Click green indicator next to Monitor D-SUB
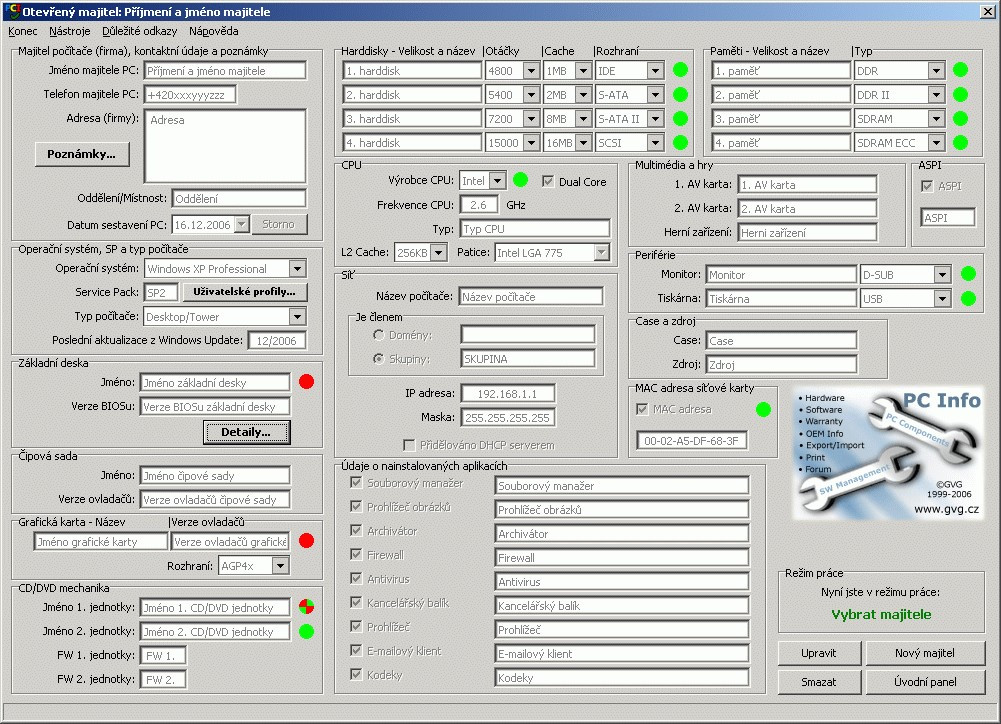The height and width of the screenshot is (724, 1001). [x=968, y=274]
